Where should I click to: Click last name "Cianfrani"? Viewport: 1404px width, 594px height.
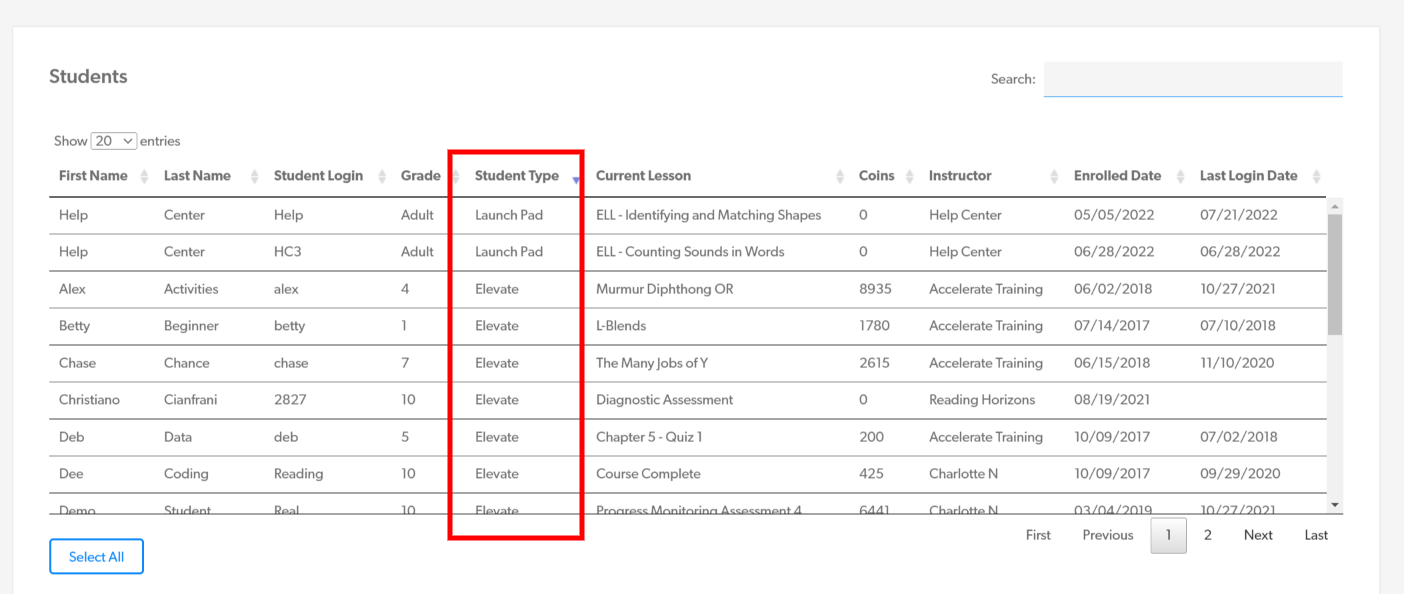[191, 400]
